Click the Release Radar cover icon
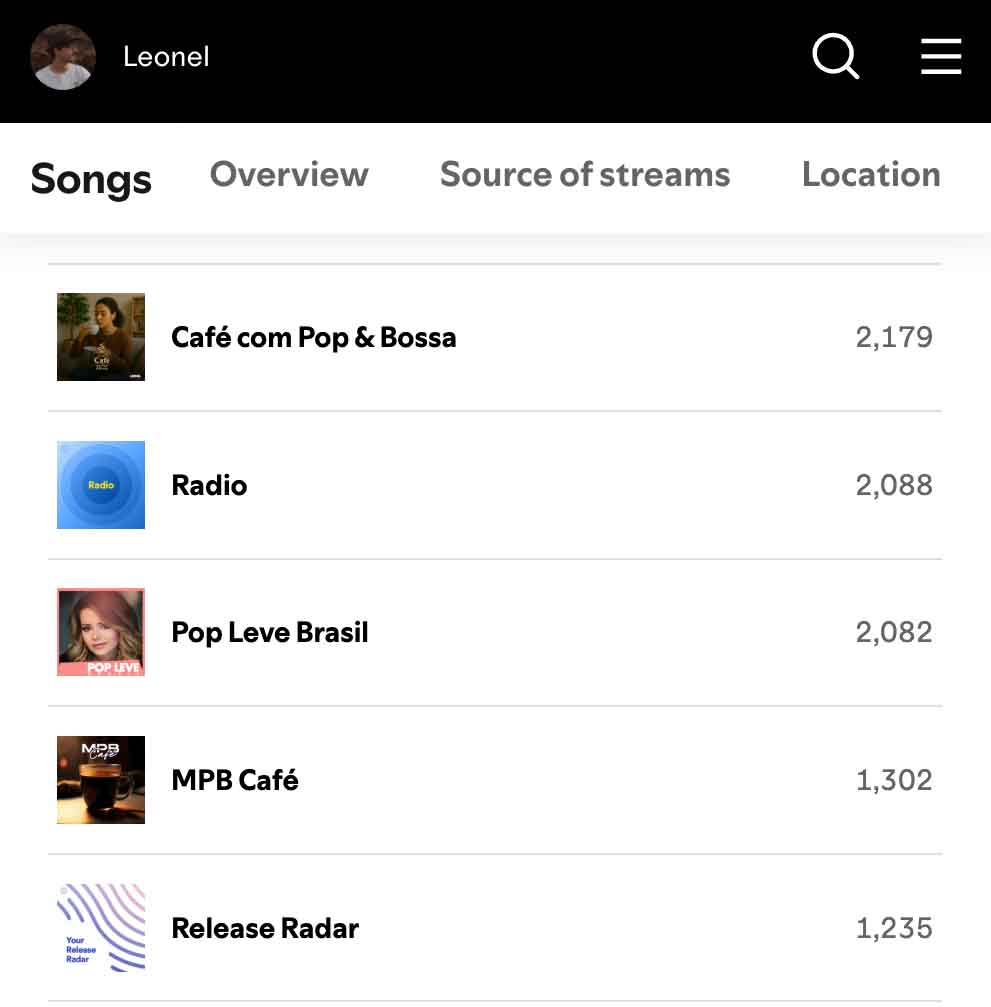Image resolution: width=991 pixels, height=1007 pixels. 101,928
